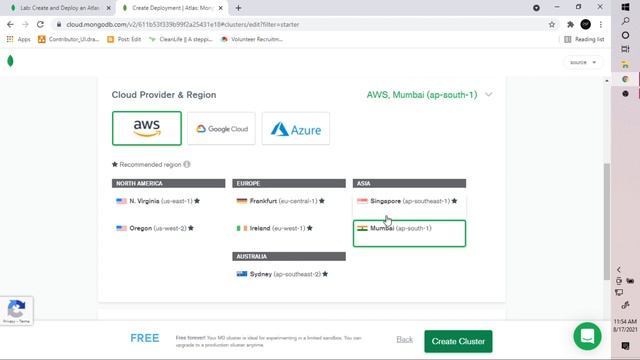Image resolution: width=640 pixels, height=360 pixels.
Task: Open Task View on the taskbar
Action: (x=625, y=49)
